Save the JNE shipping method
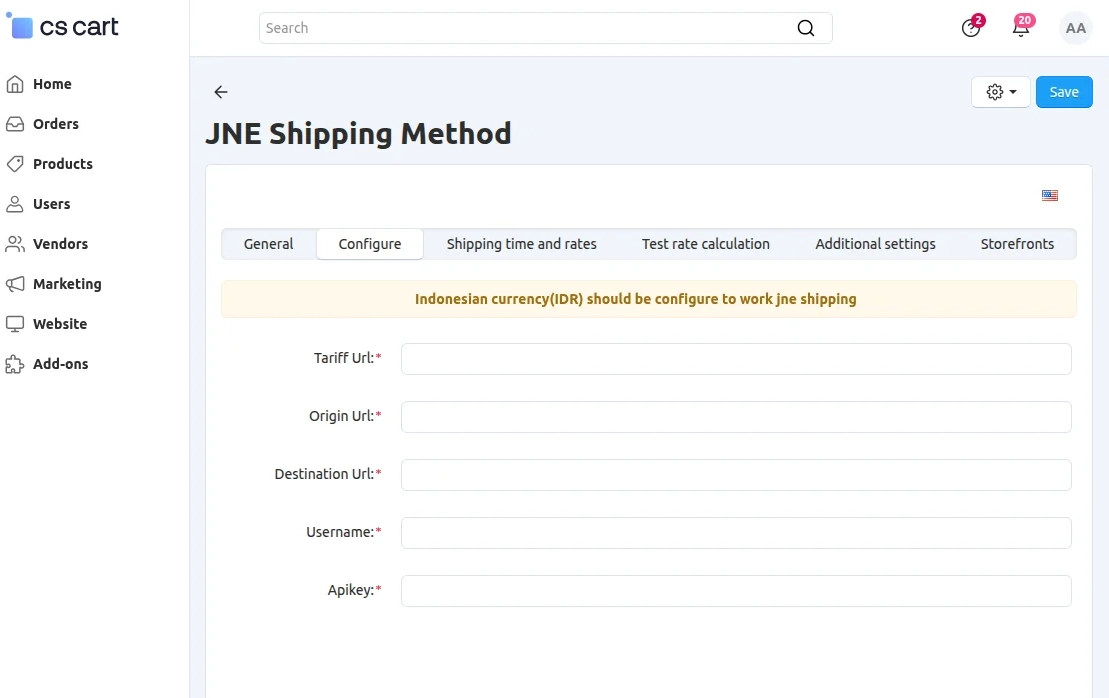Screen dimensions: 1109x698 tap(1064, 92)
